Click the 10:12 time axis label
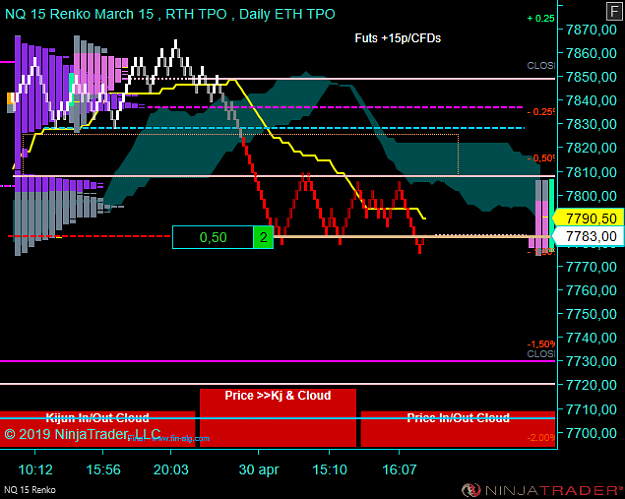Screen dimensions: 625x499 (35, 470)
